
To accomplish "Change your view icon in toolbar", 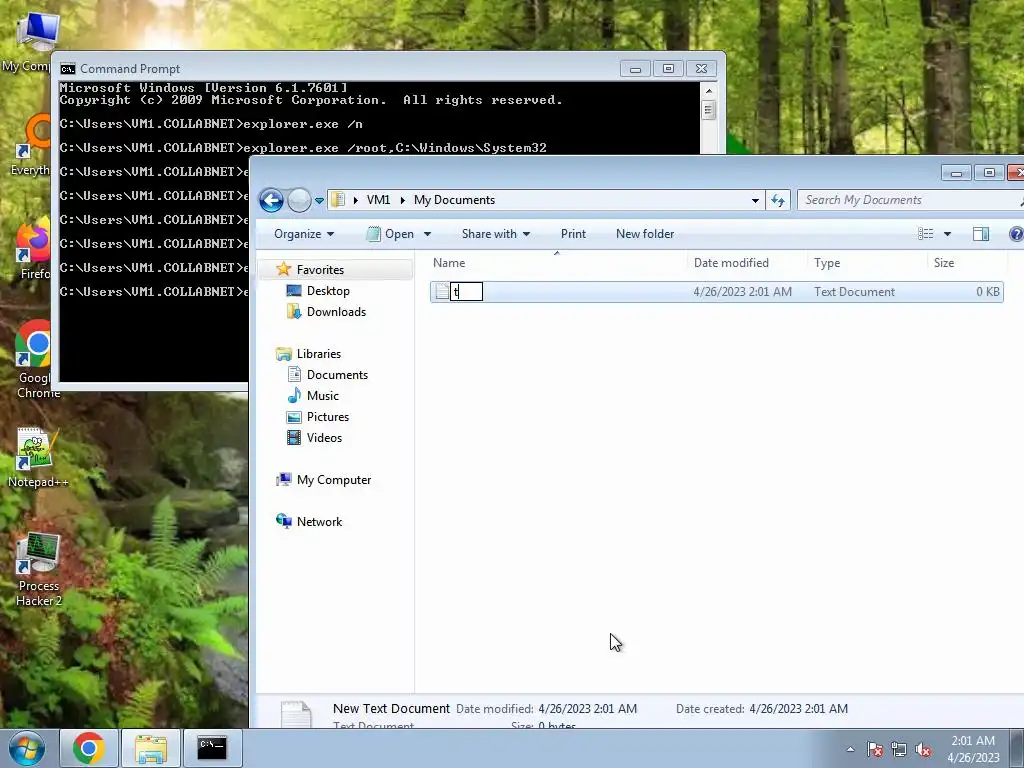I will pyautogui.click(x=925, y=234).
